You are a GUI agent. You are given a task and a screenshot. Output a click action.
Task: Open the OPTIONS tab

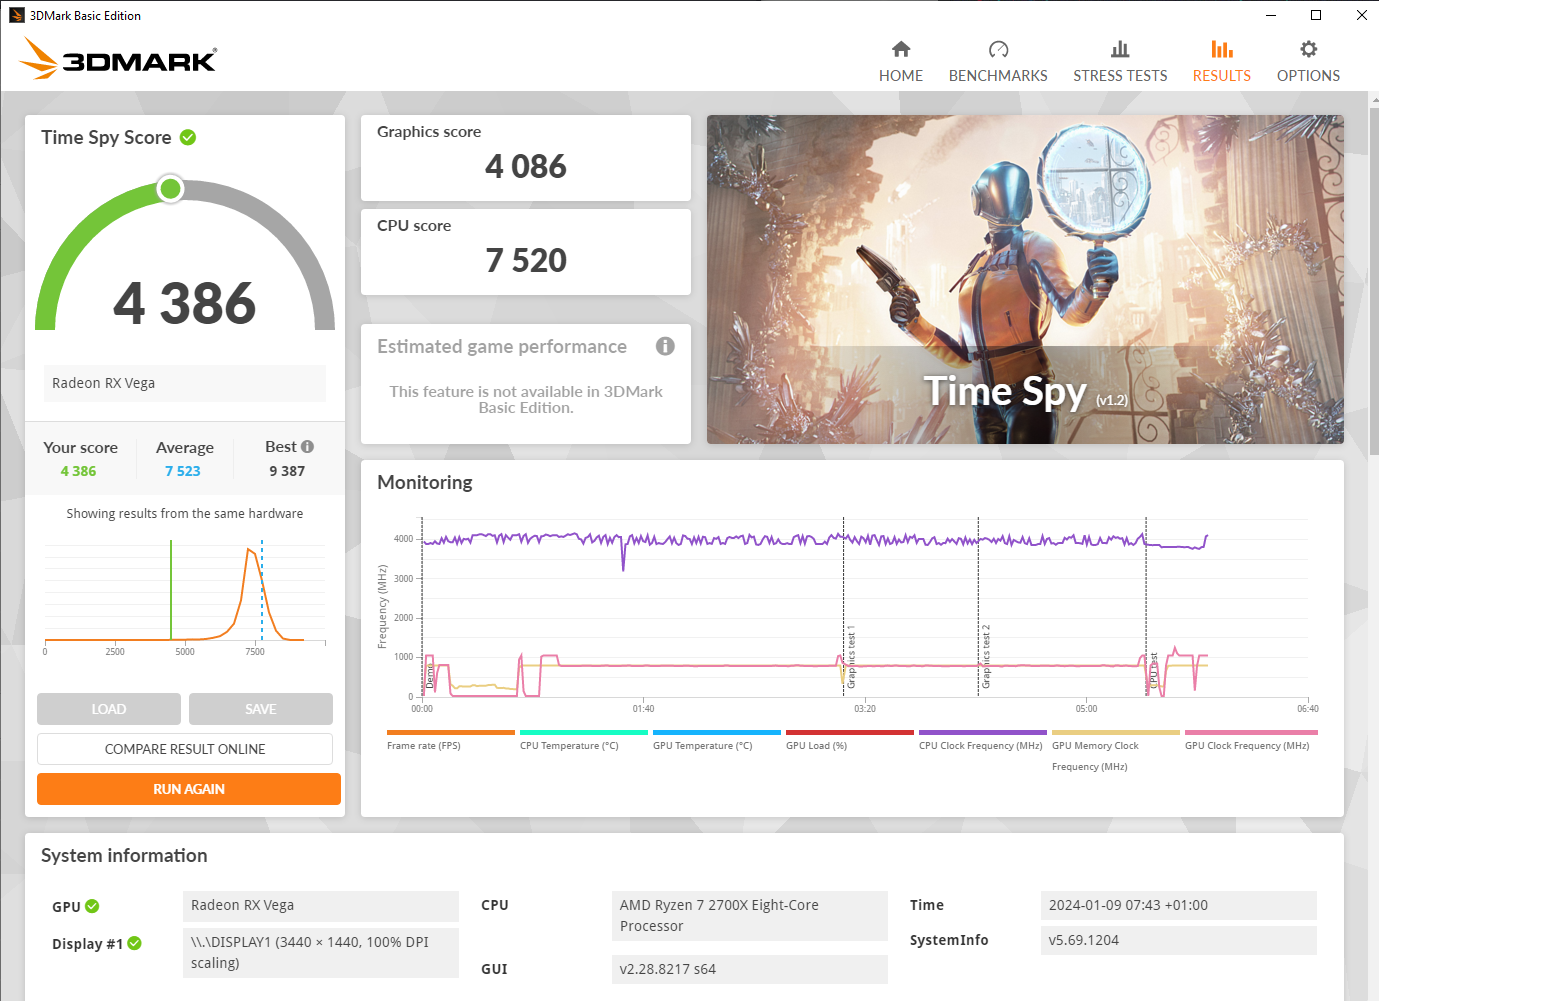point(1308,62)
